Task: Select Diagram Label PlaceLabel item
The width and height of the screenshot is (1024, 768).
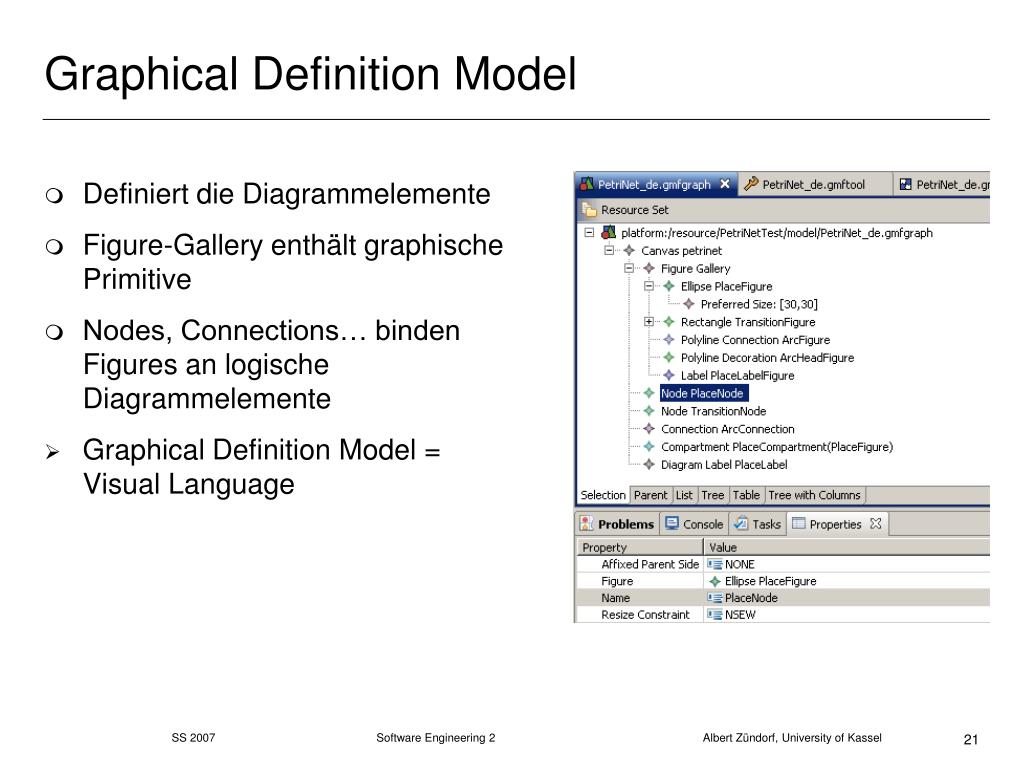Action: point(724,464)
